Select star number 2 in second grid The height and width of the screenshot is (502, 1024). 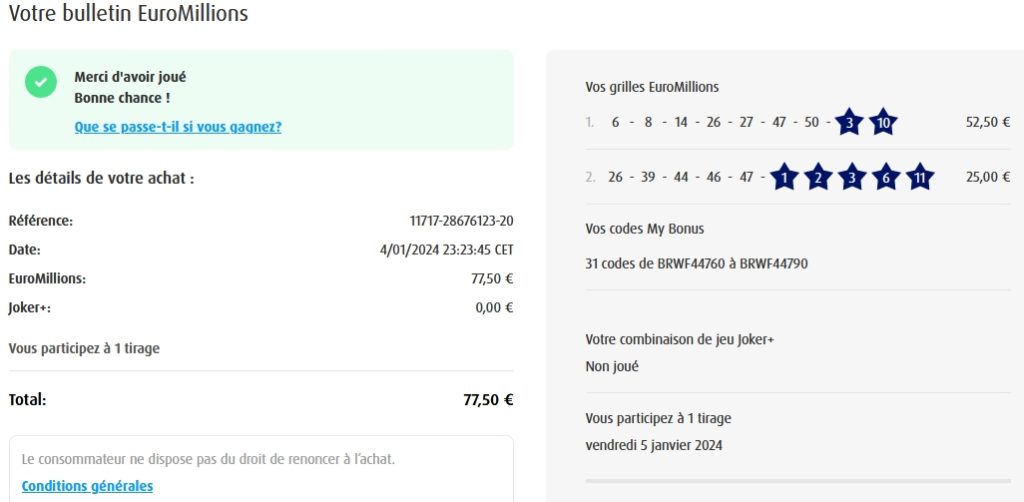coord(818,178)
